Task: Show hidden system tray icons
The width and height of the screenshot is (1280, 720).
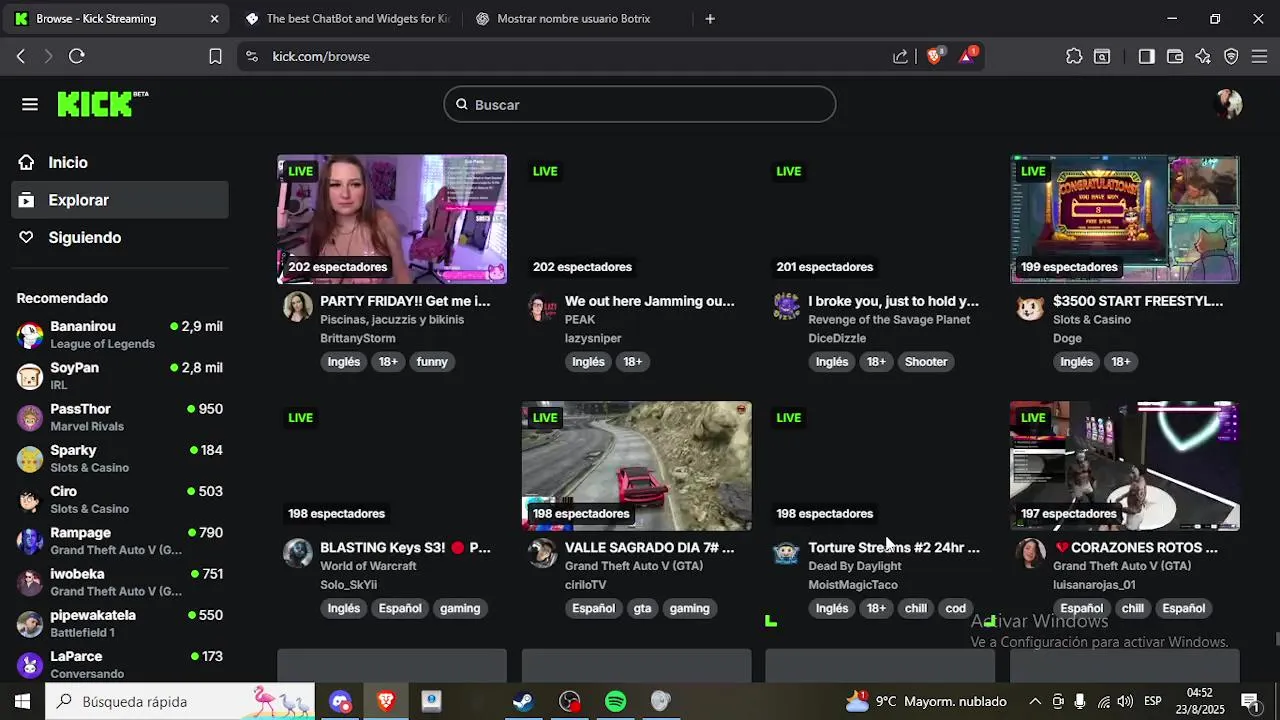Action: 1035,702
